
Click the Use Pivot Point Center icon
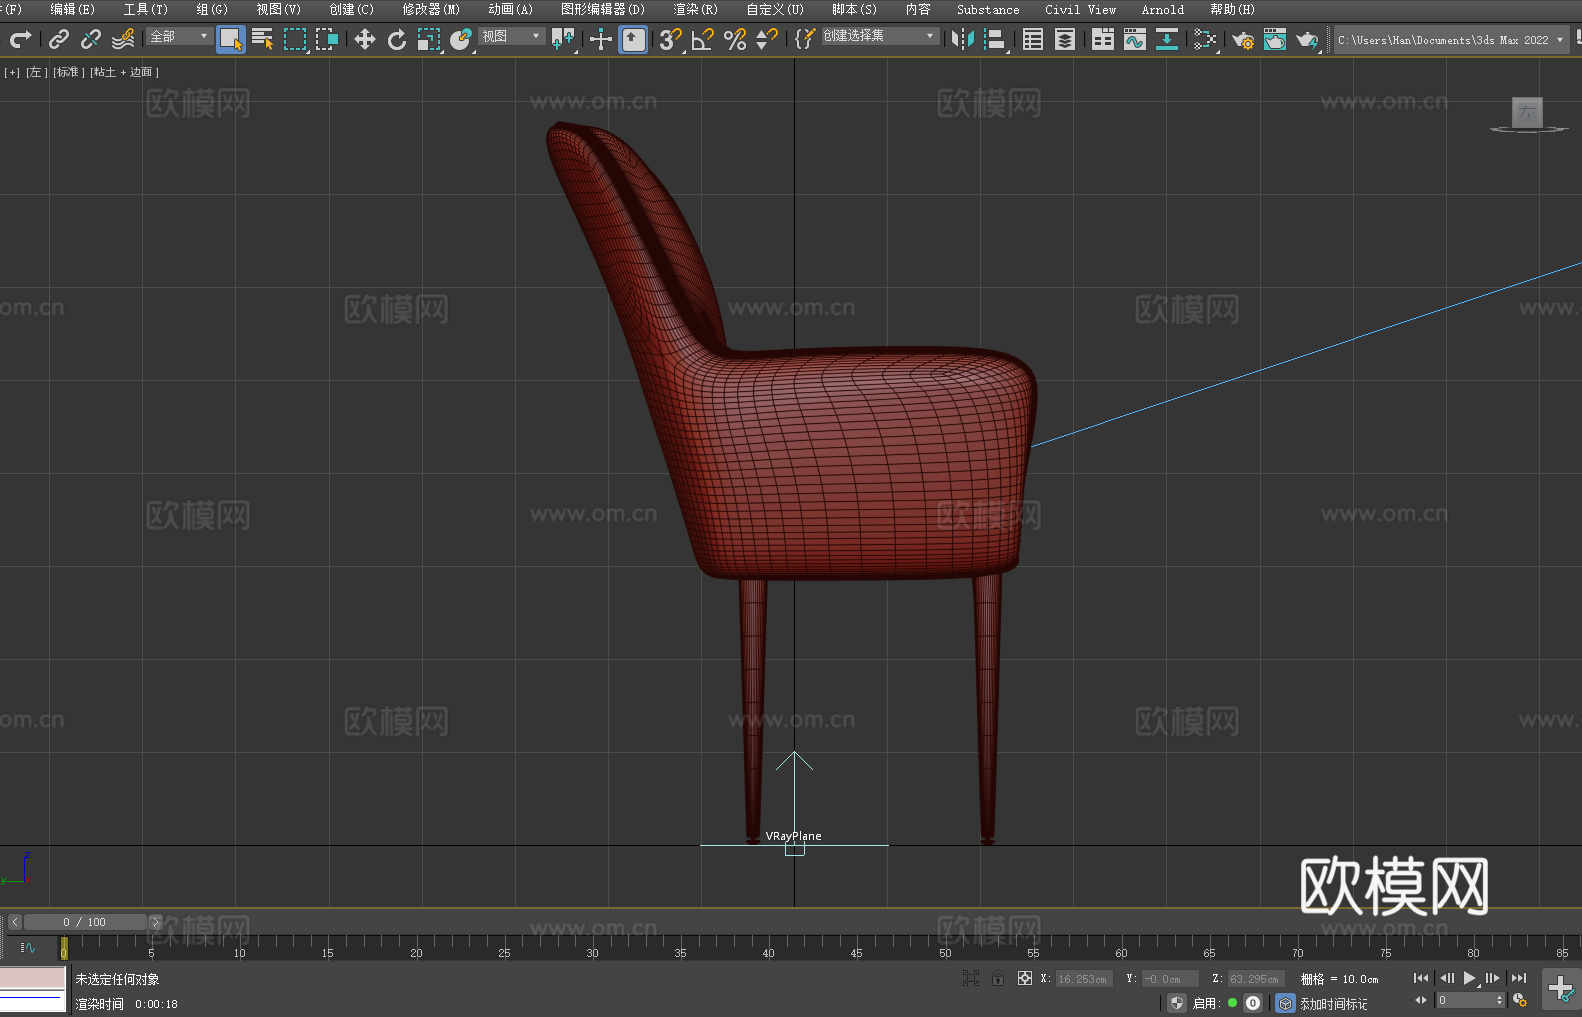[x=563, y=39]
